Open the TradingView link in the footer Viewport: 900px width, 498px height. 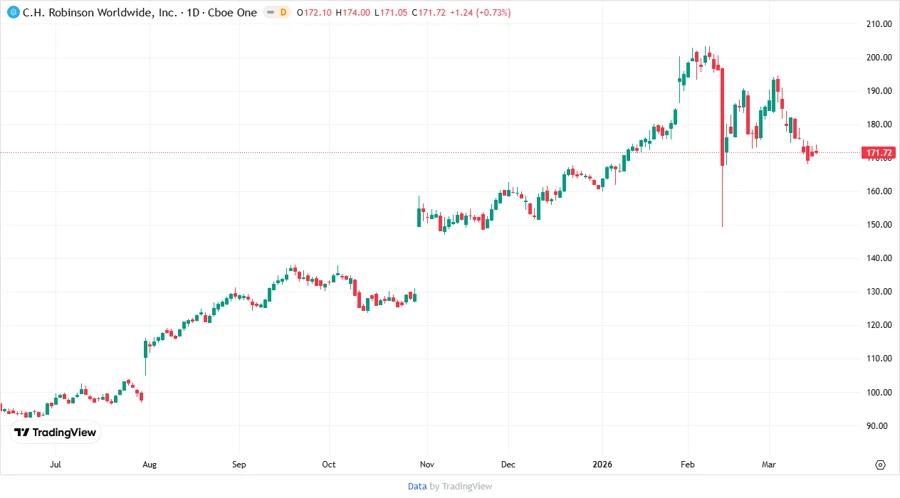[467, 487]
